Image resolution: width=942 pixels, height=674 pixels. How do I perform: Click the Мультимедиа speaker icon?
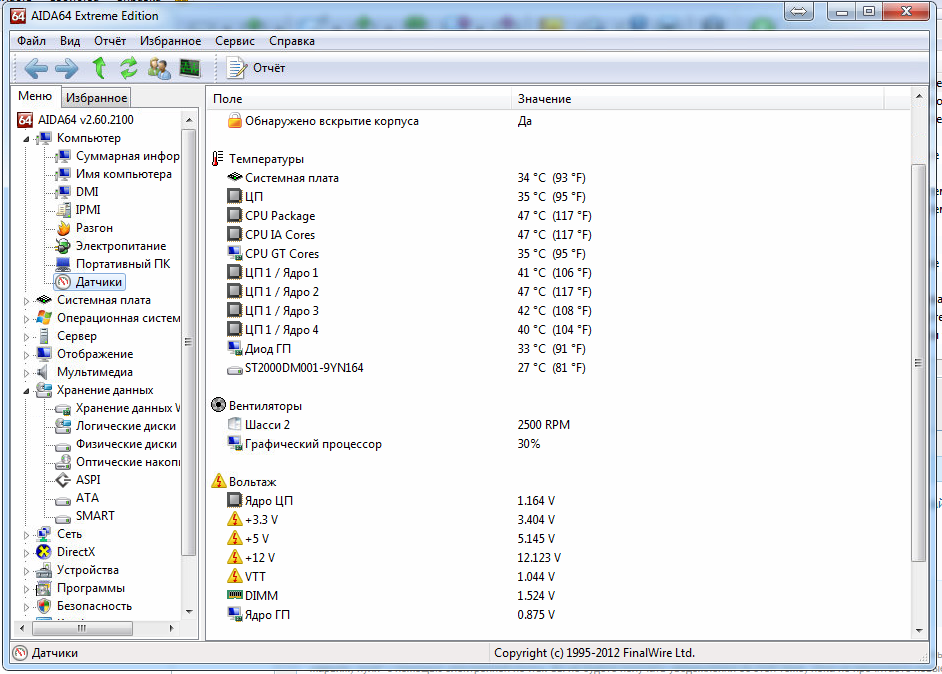tap(43, 372)
